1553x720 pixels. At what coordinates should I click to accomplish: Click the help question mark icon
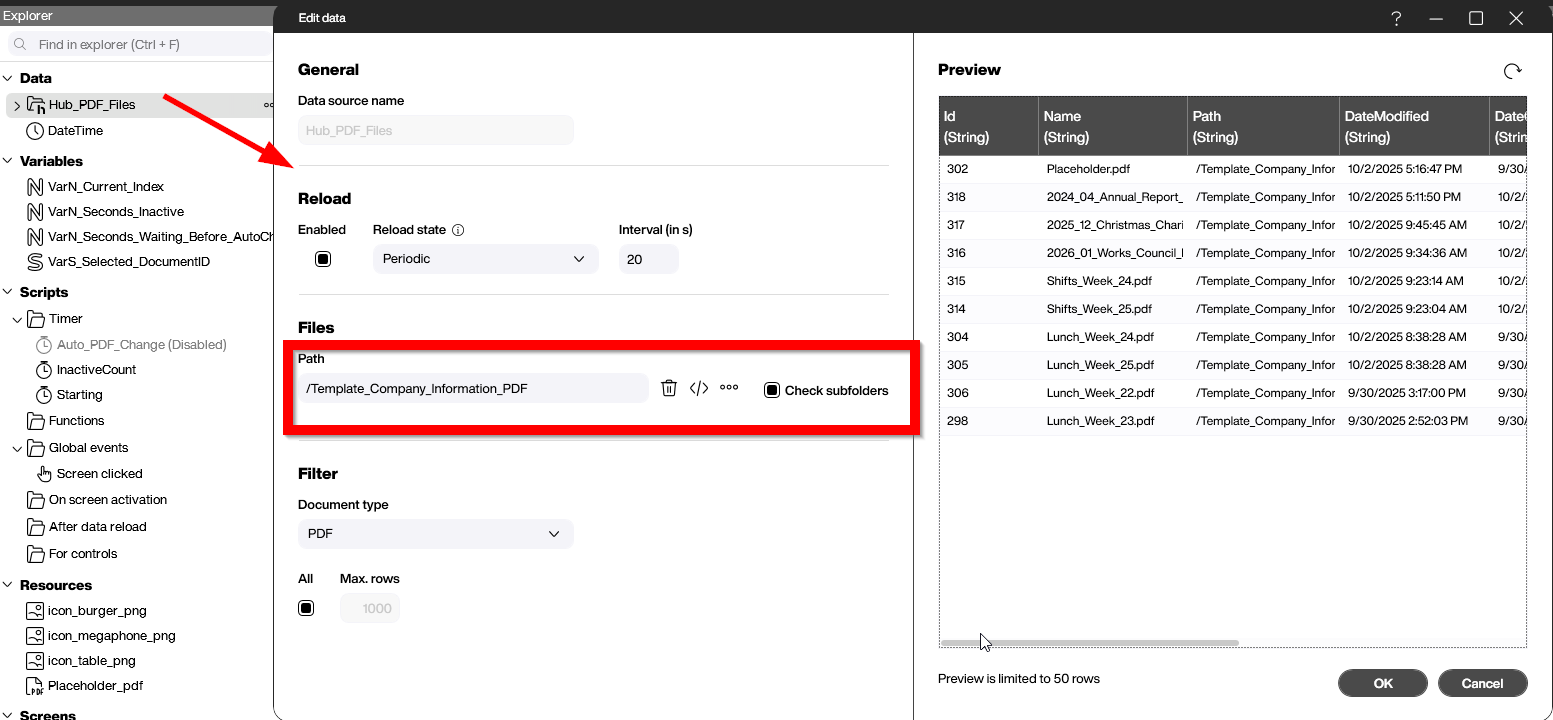click(x=1396, y=18)
